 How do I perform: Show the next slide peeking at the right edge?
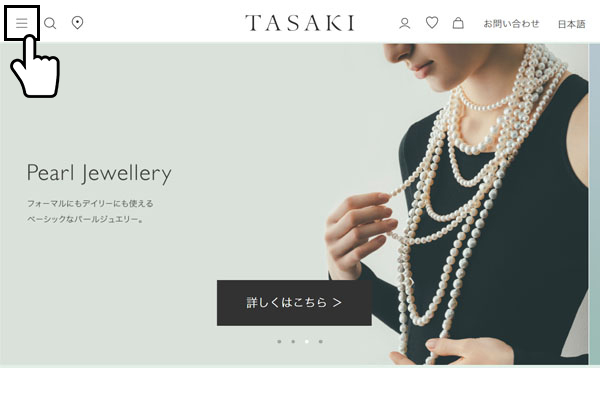(x=595, y=204)
